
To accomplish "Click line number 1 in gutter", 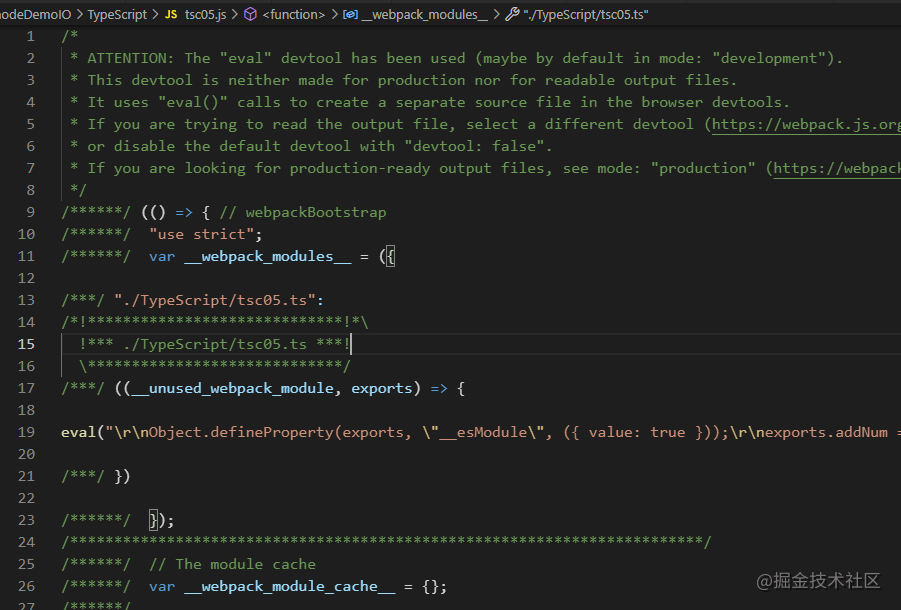I will 30,36.
